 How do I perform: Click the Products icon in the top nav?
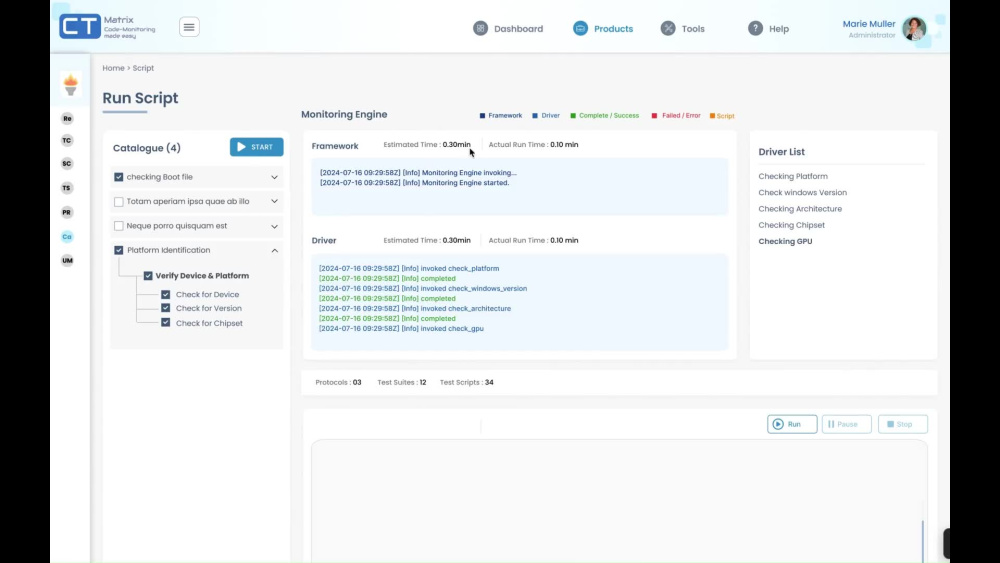(580, 28)
